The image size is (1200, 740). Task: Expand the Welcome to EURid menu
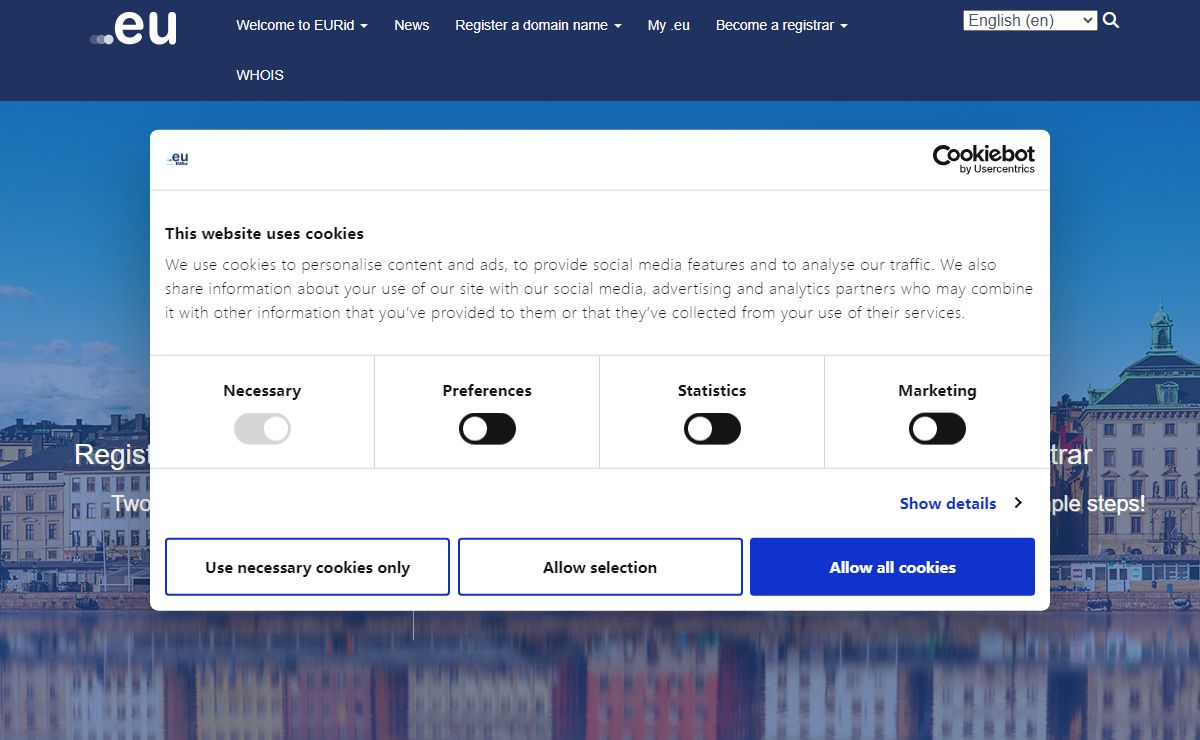click(x=302, y=25)
